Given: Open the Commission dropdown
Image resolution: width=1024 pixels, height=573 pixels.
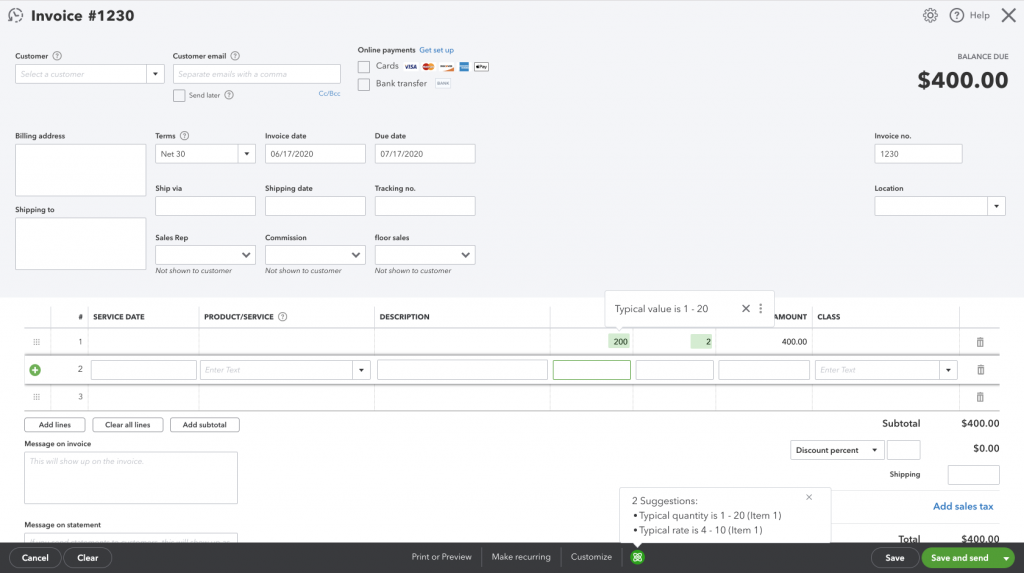Looking at the screenshot, I should 315,255.
